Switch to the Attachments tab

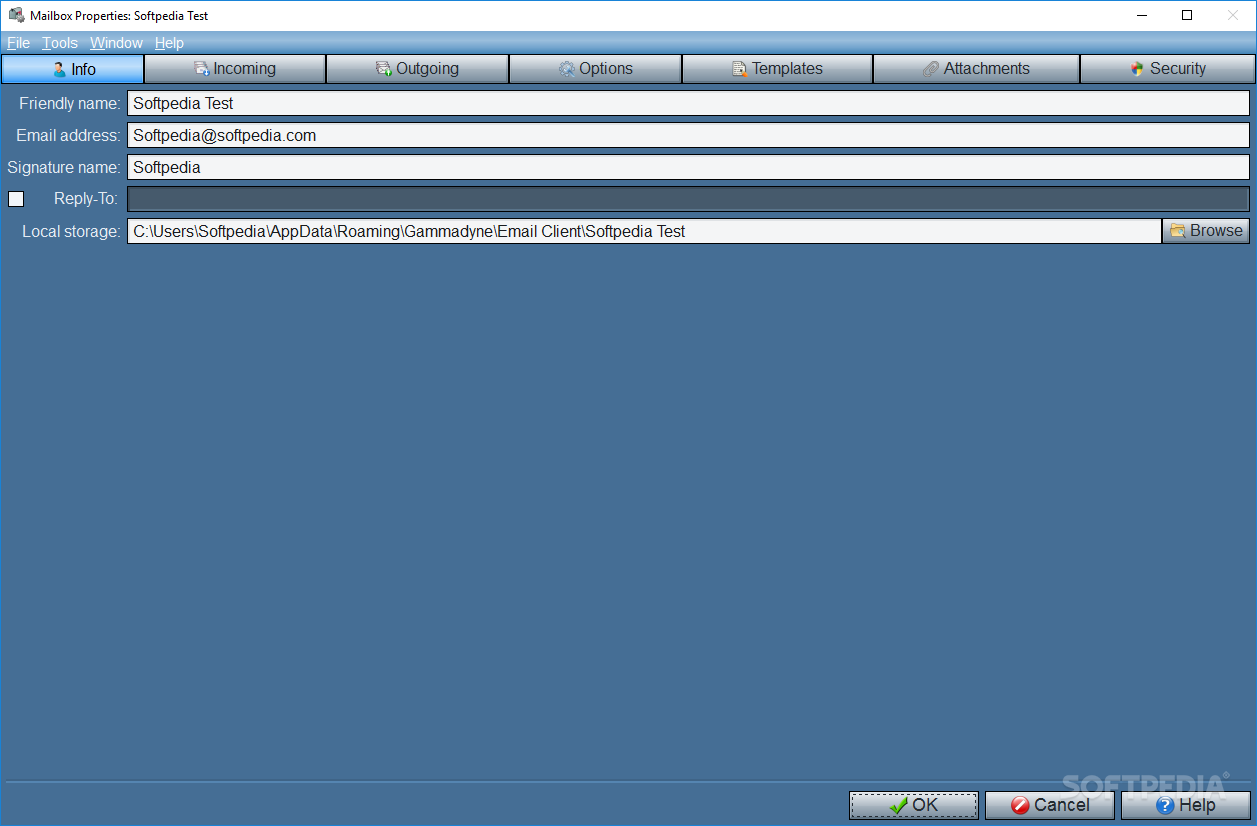pyautogui.click(x=976, y=69)
